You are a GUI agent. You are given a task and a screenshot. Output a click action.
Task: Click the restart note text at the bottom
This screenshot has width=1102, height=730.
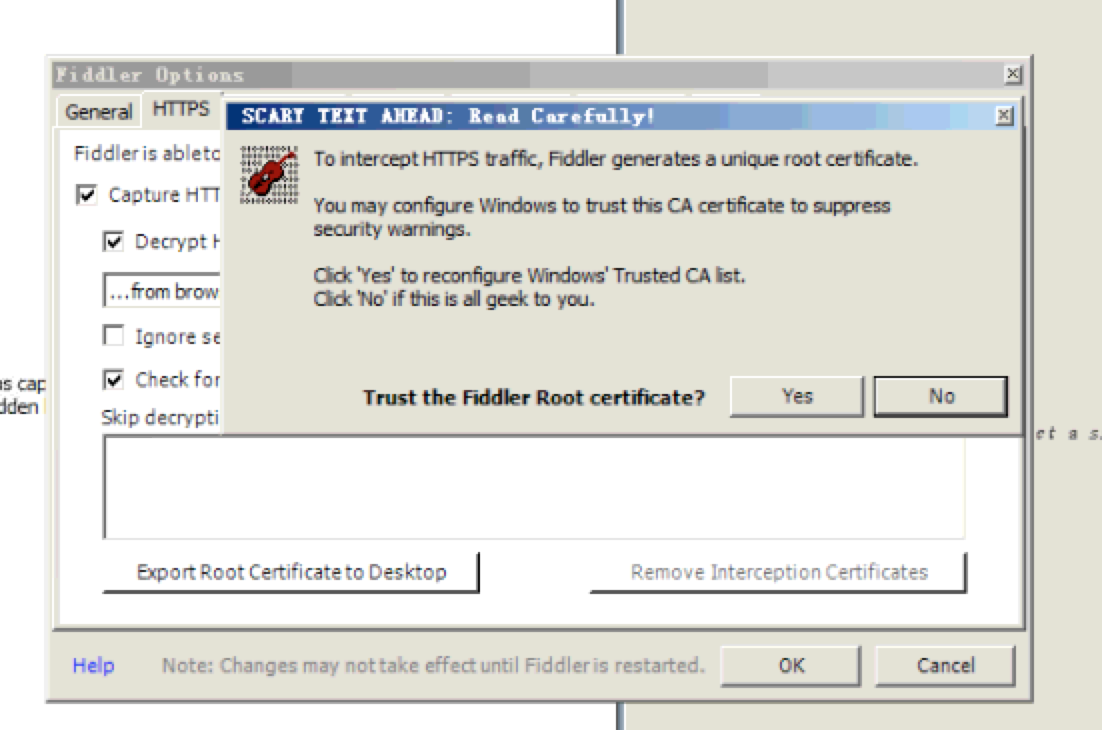click(x=433, y=665)
